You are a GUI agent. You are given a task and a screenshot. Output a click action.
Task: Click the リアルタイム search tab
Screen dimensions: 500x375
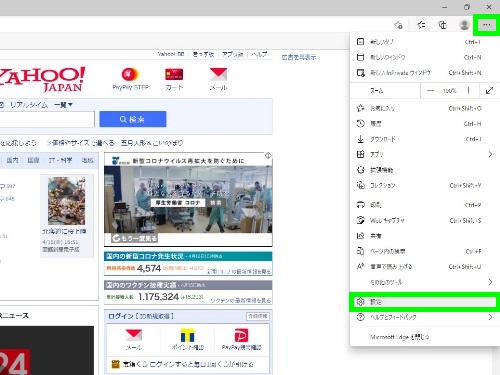click(x=29, y=105)
